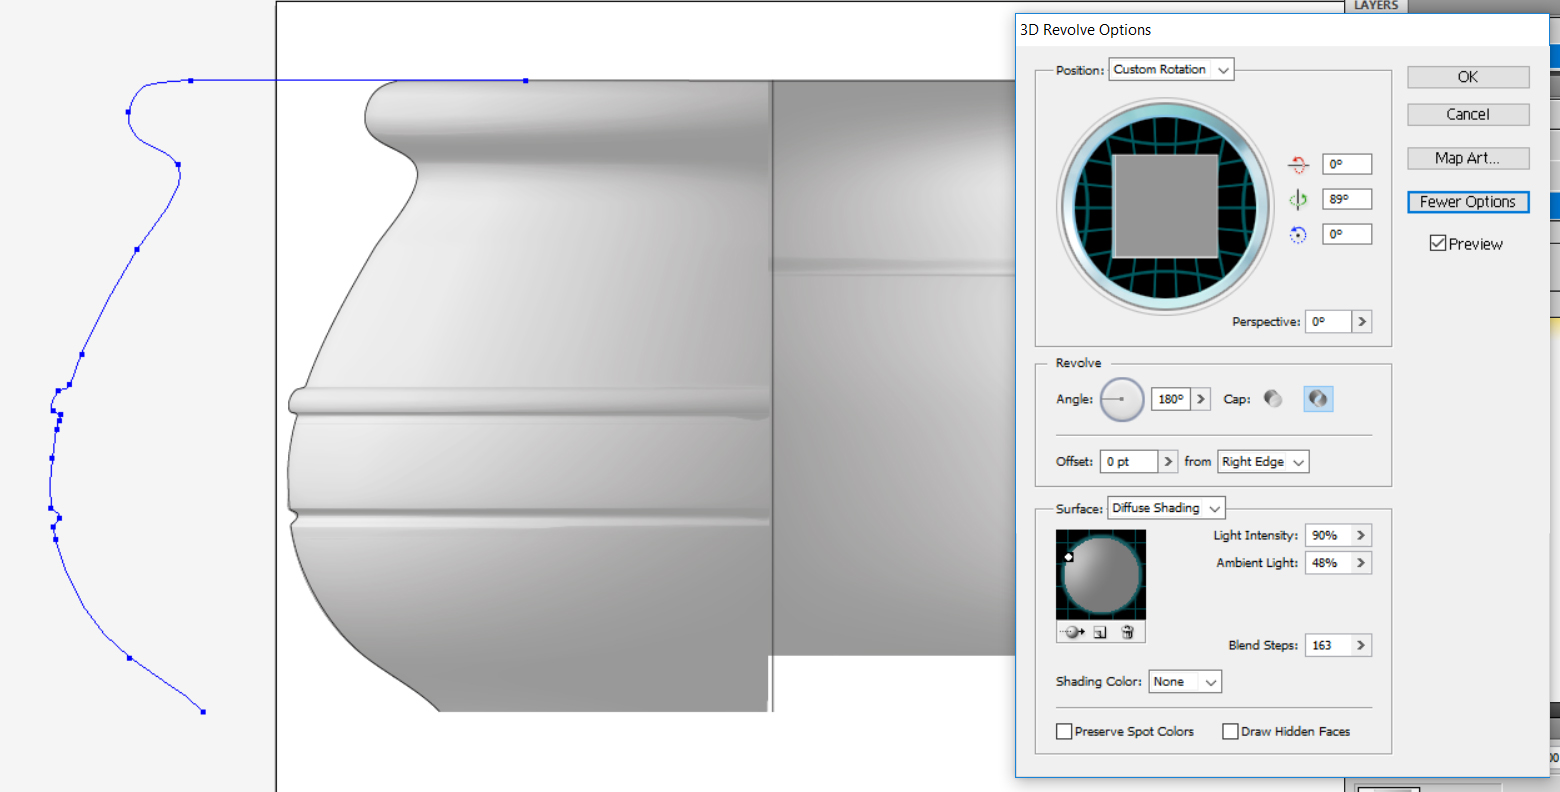Open the Shading Color dropdown
The height and width of the screenshot is (792, 1560).
(1185, 682)
